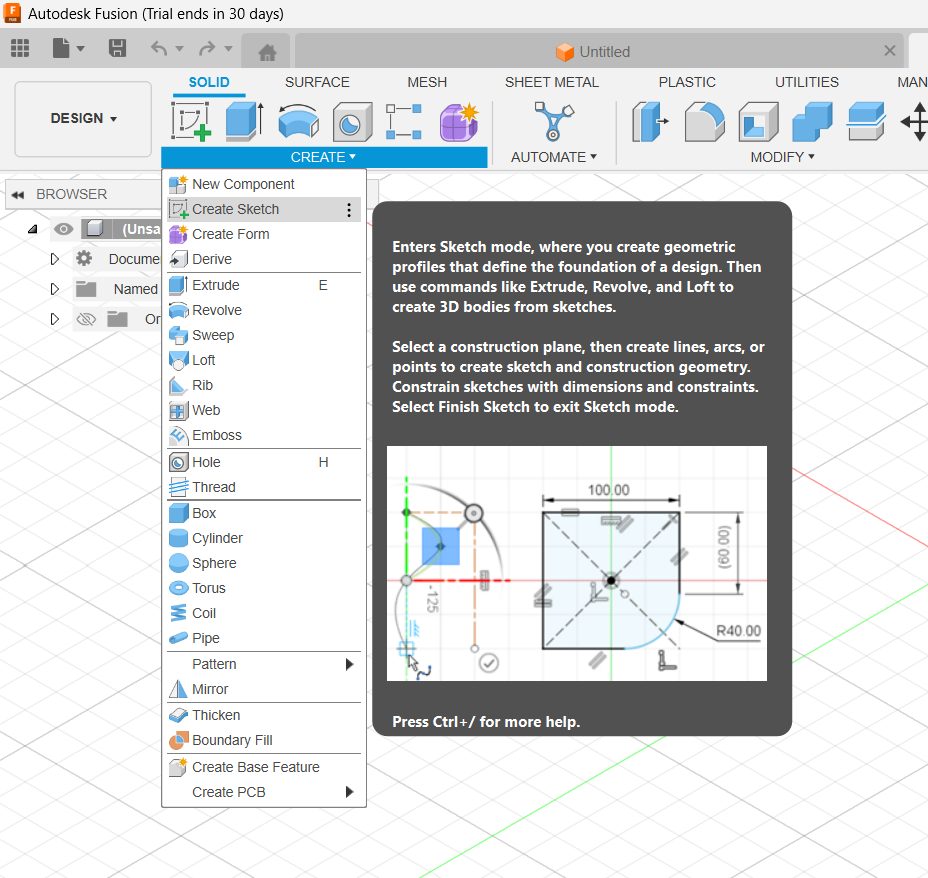Expand the Origin folder tree node

tap(54, 319)
